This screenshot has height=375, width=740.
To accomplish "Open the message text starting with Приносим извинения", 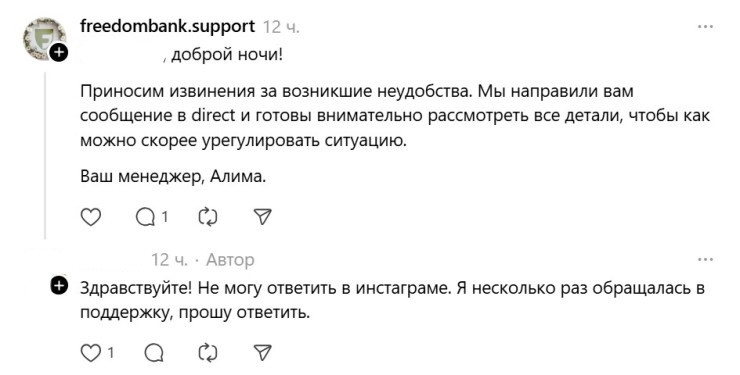I will 395,116.
